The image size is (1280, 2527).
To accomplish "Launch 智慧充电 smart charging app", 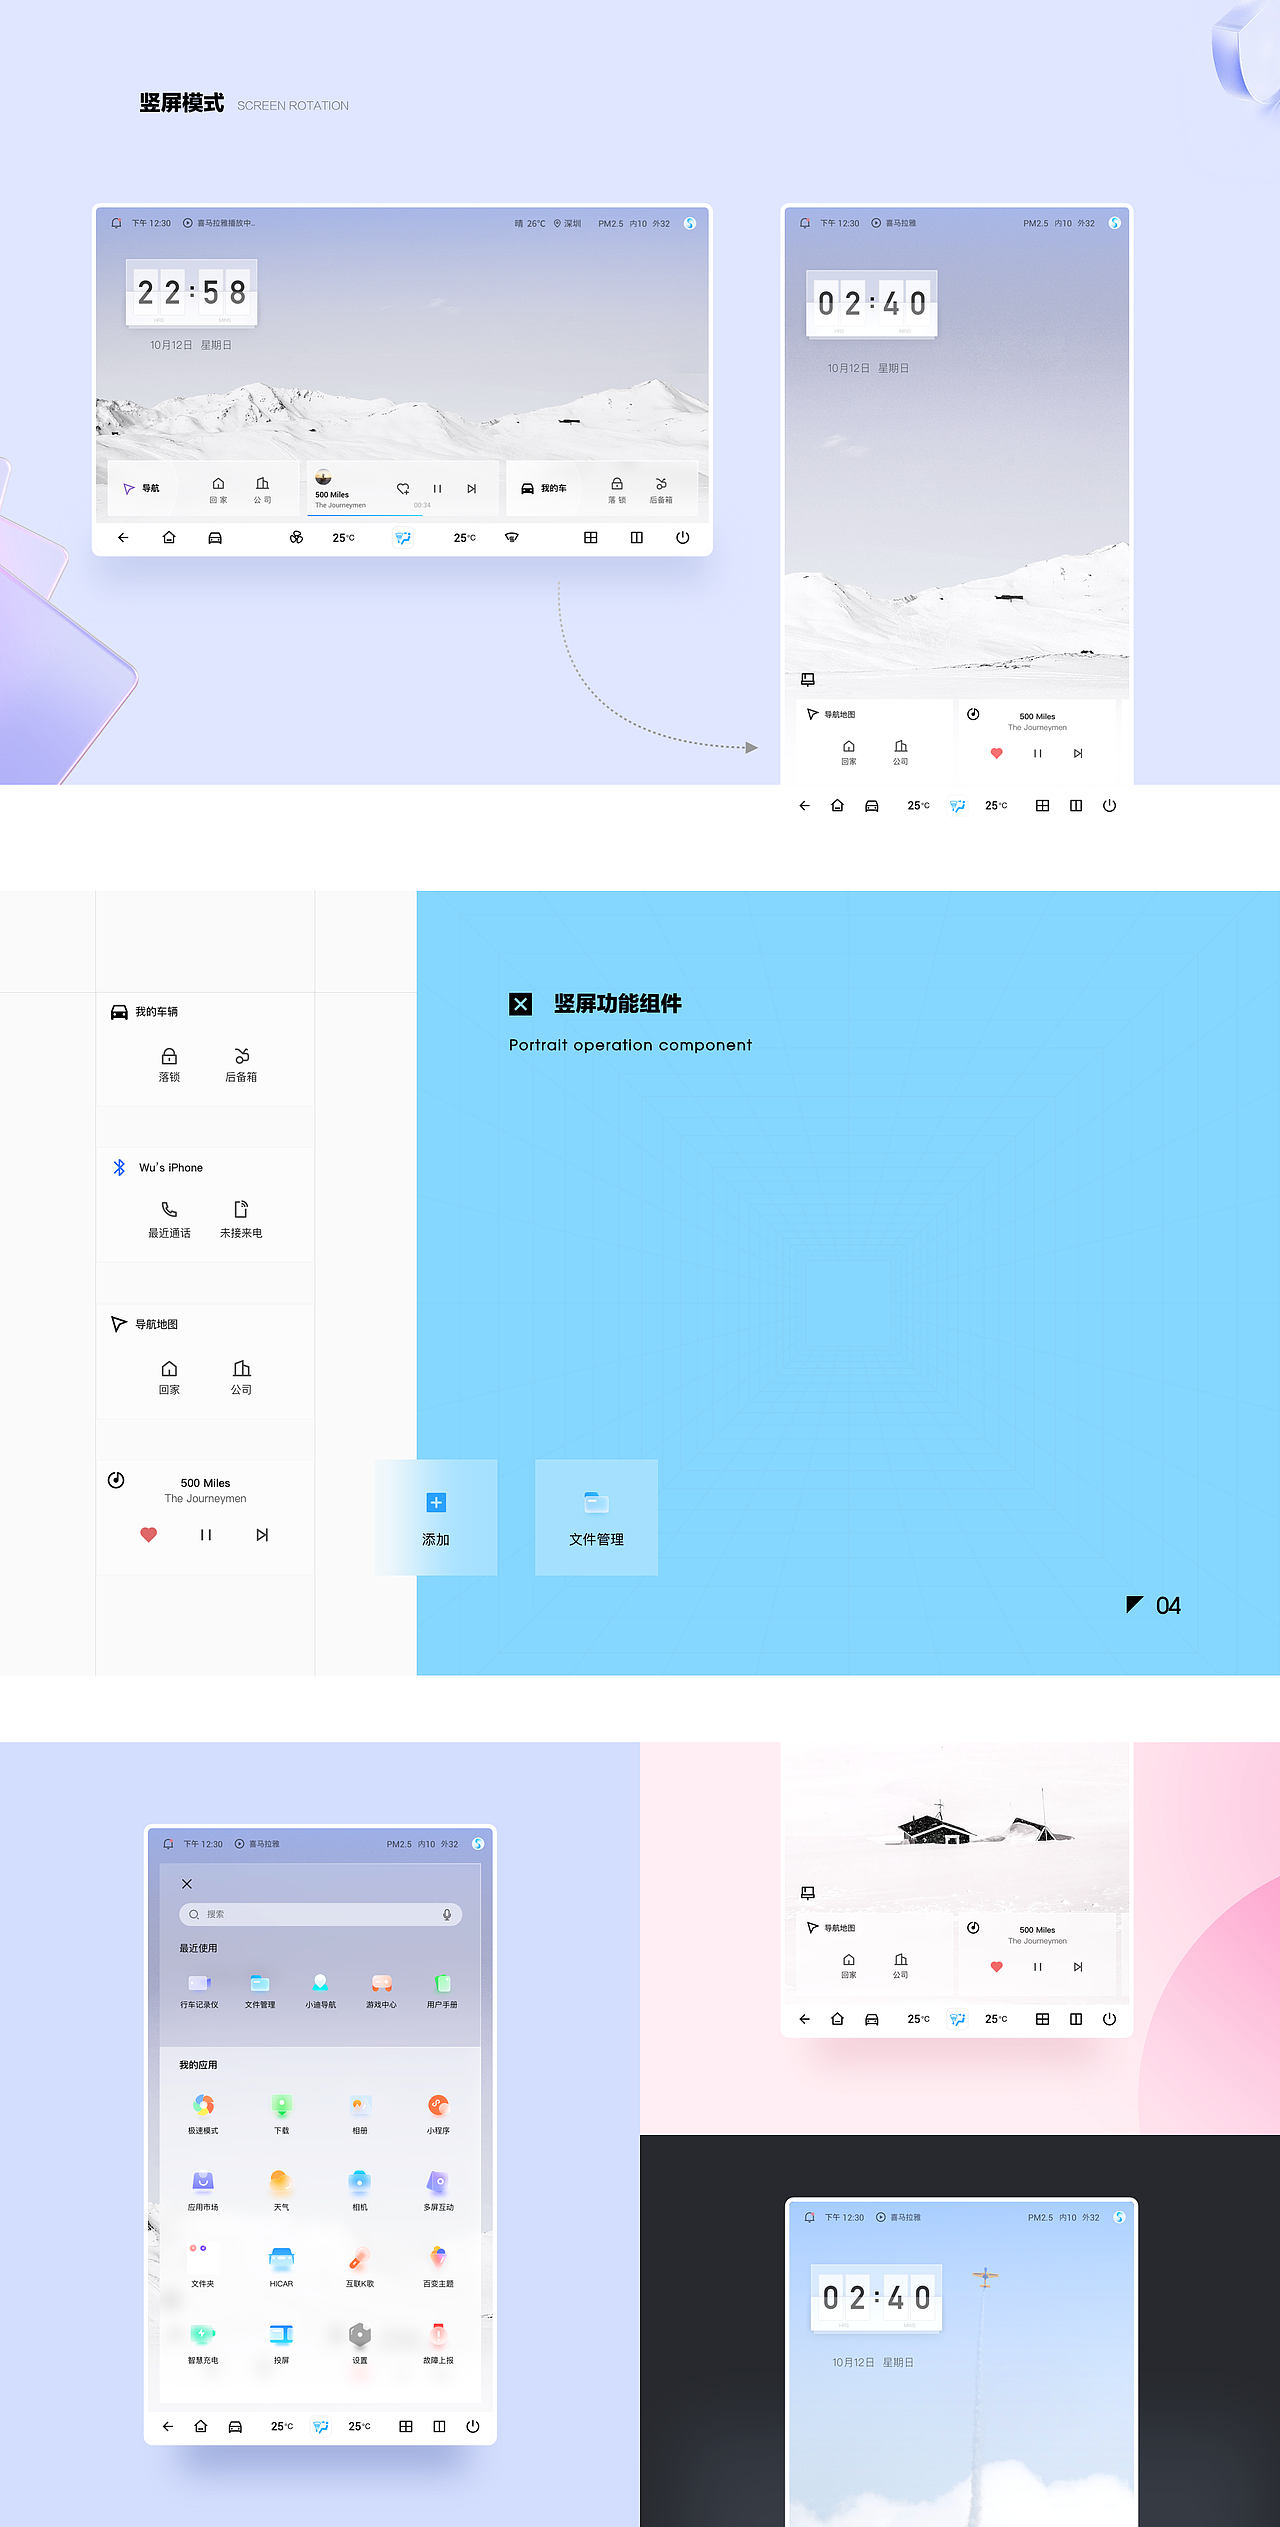I will coord(203,2343).
